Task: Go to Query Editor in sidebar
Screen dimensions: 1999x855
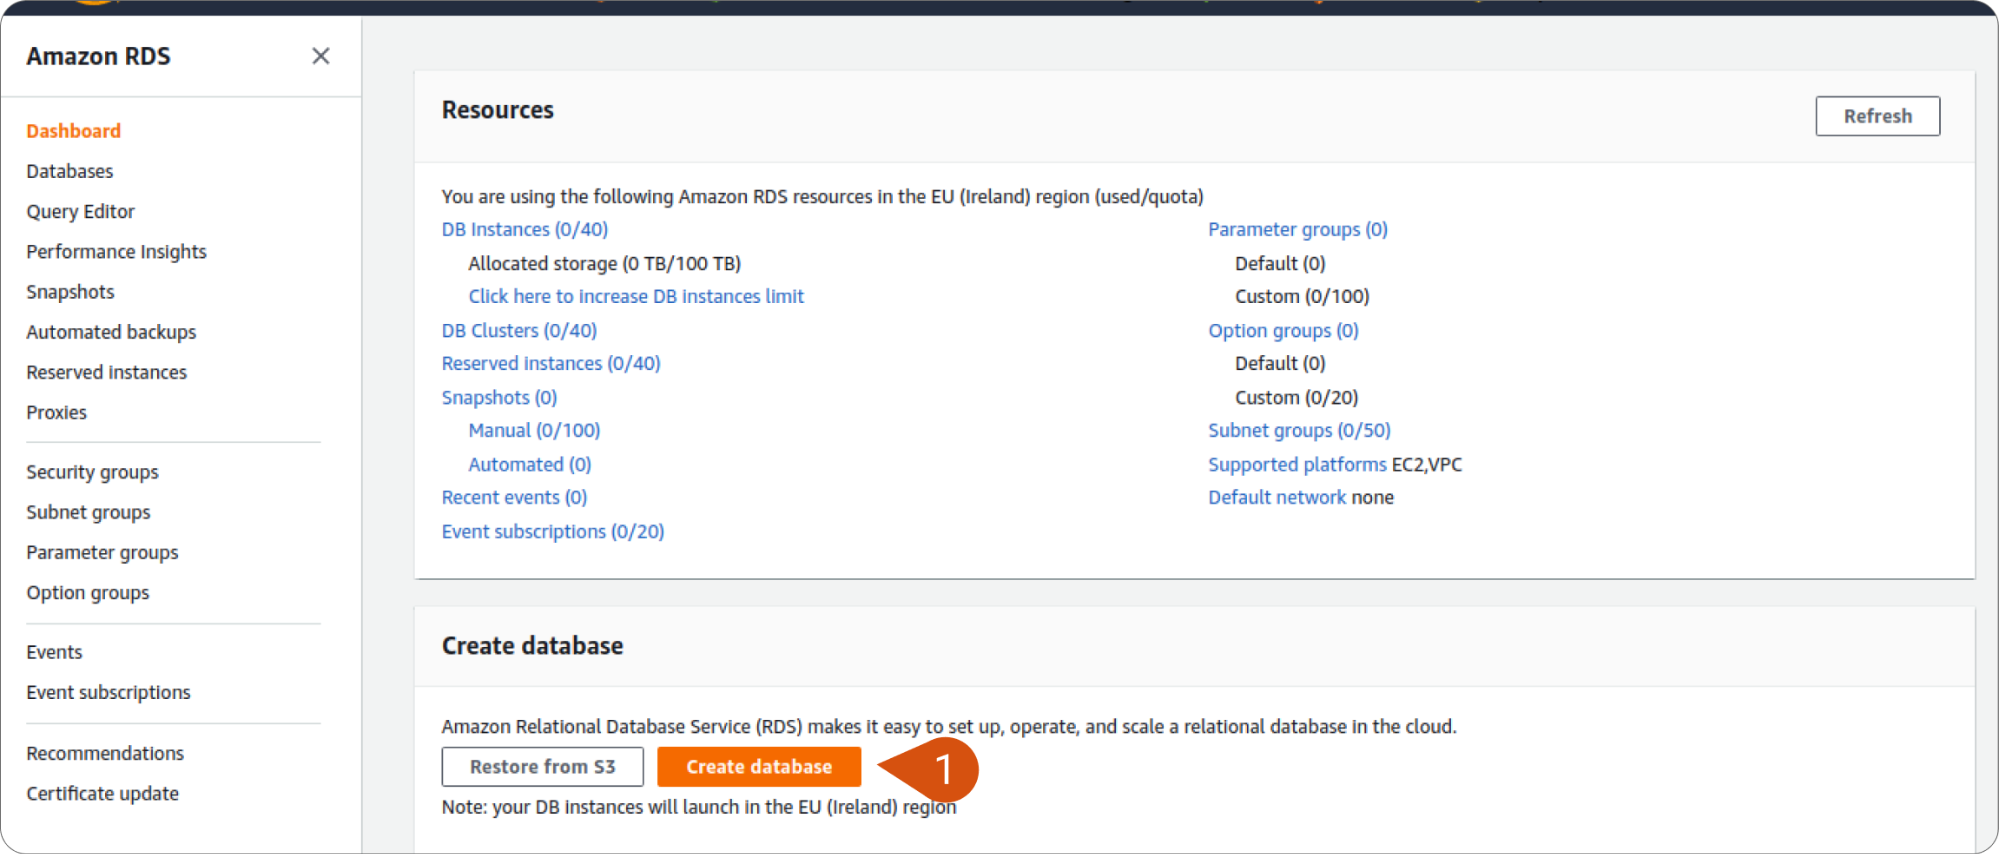Action: (x=80, y=212)
